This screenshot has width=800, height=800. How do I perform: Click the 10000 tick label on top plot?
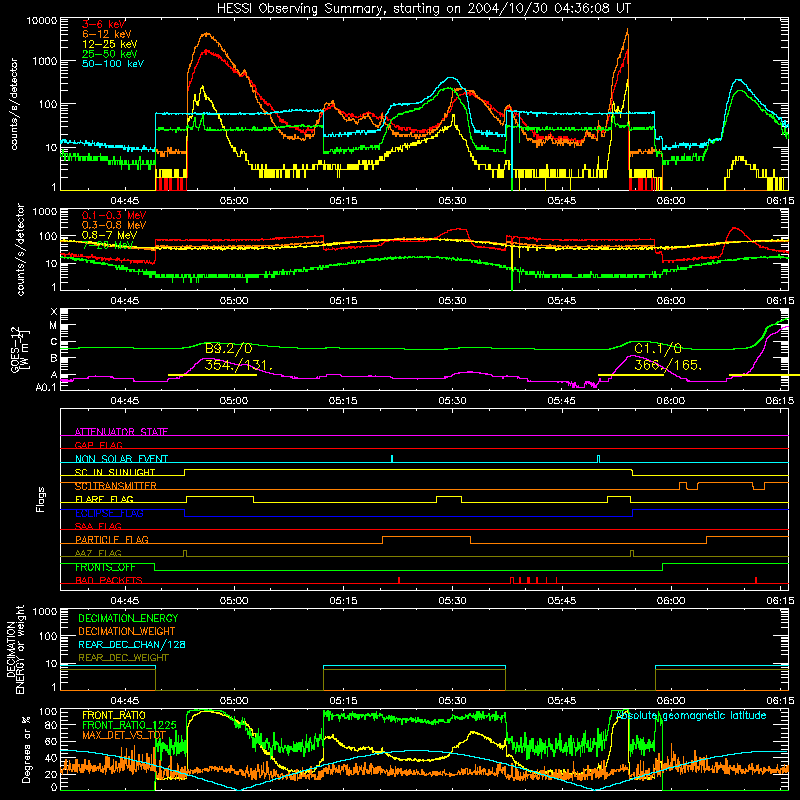point(42,21)
